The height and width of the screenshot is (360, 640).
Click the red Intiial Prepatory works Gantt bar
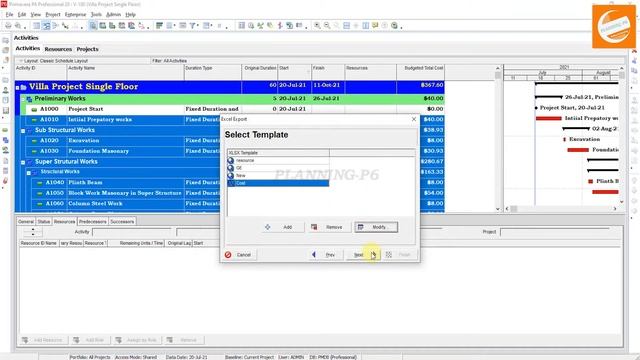[x=549, y=118]
